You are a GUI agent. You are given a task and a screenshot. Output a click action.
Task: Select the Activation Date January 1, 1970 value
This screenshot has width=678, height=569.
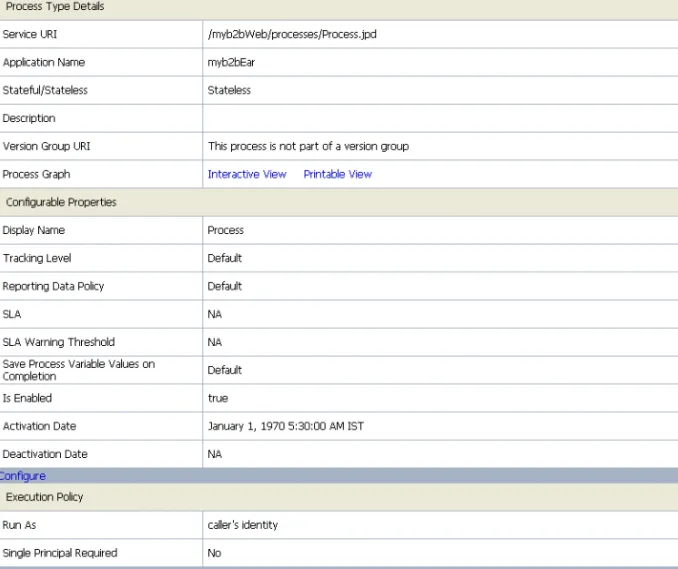pyautogui.click(x=286, y=426)
